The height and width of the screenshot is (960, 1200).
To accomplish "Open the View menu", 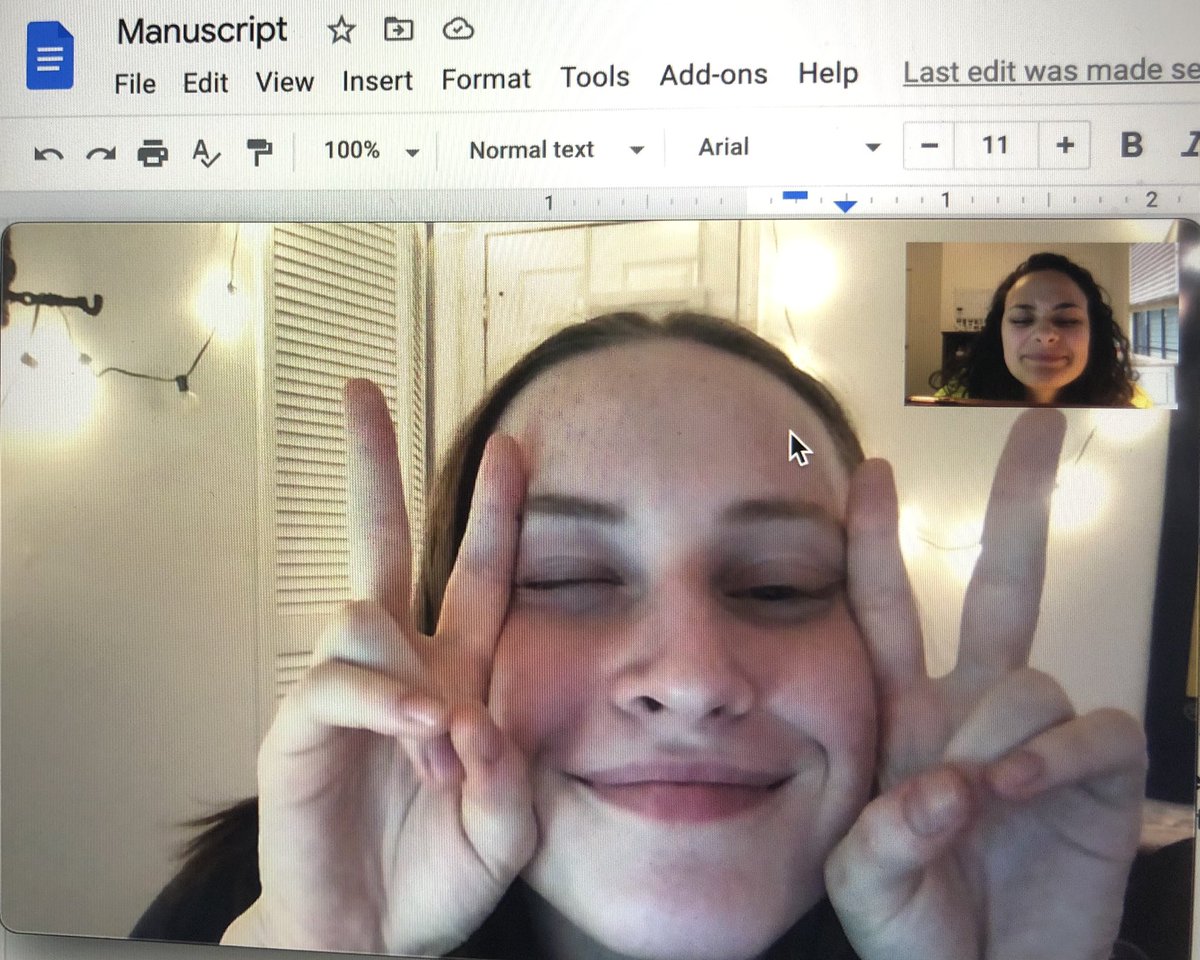I will point(285,81).
